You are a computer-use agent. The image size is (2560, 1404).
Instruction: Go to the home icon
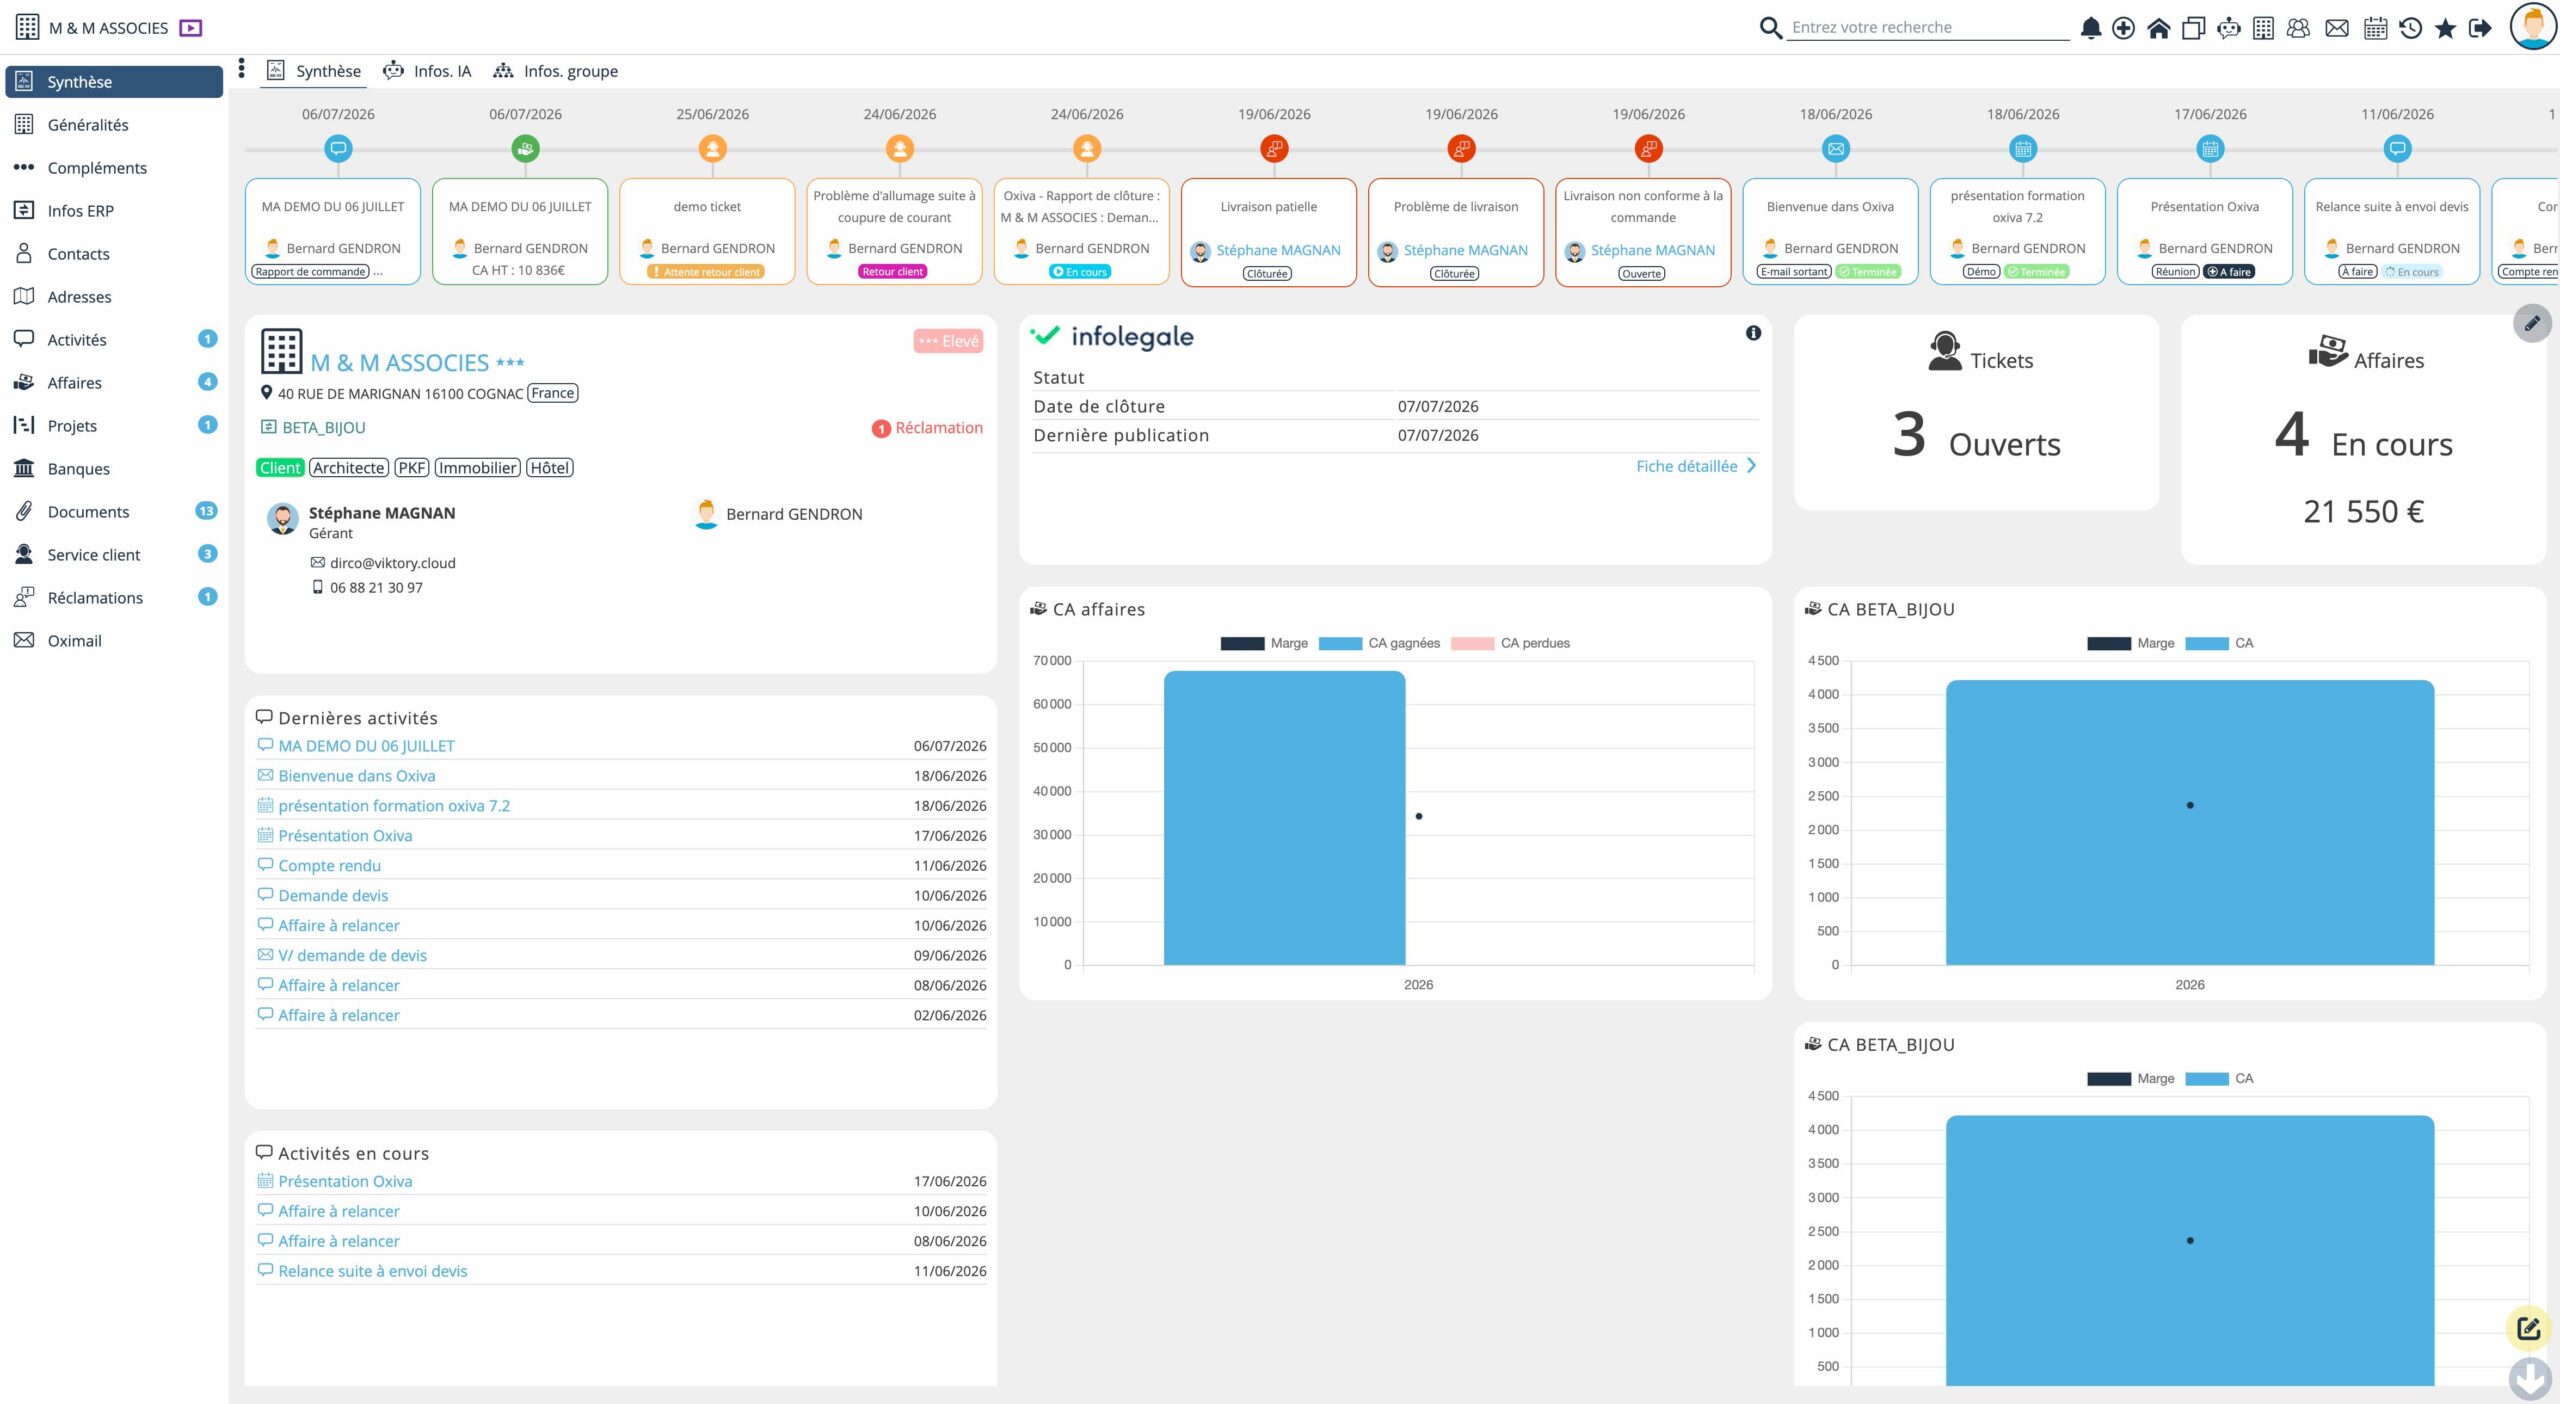coord(2158,28)
